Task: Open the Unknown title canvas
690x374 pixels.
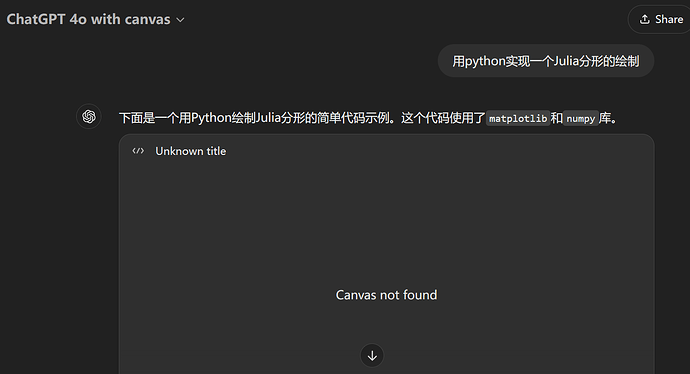Action: tap(191, 151)
